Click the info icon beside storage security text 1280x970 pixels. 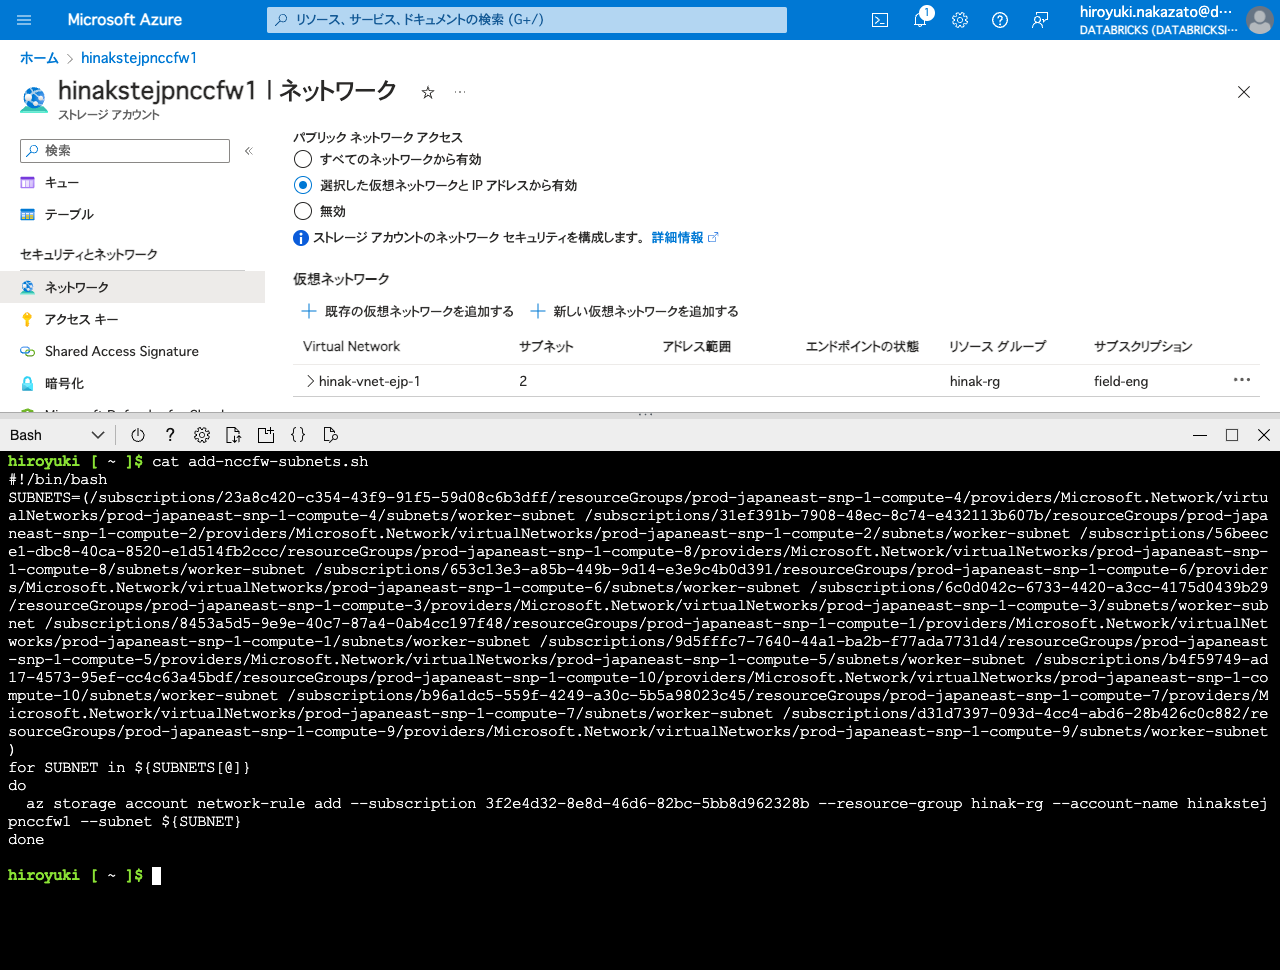(x=301, y=238)
